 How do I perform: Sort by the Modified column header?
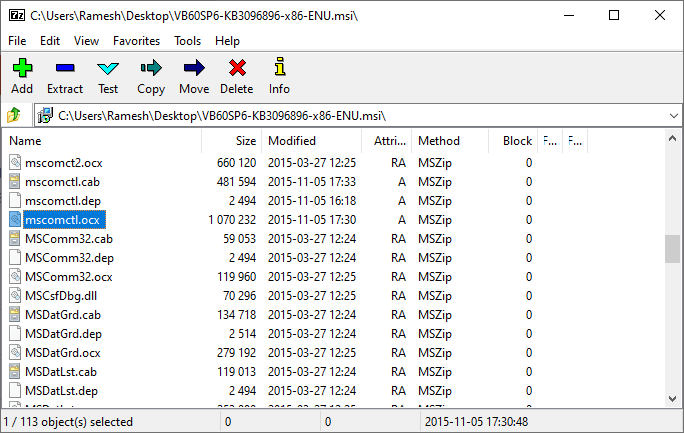pos(312,141)
